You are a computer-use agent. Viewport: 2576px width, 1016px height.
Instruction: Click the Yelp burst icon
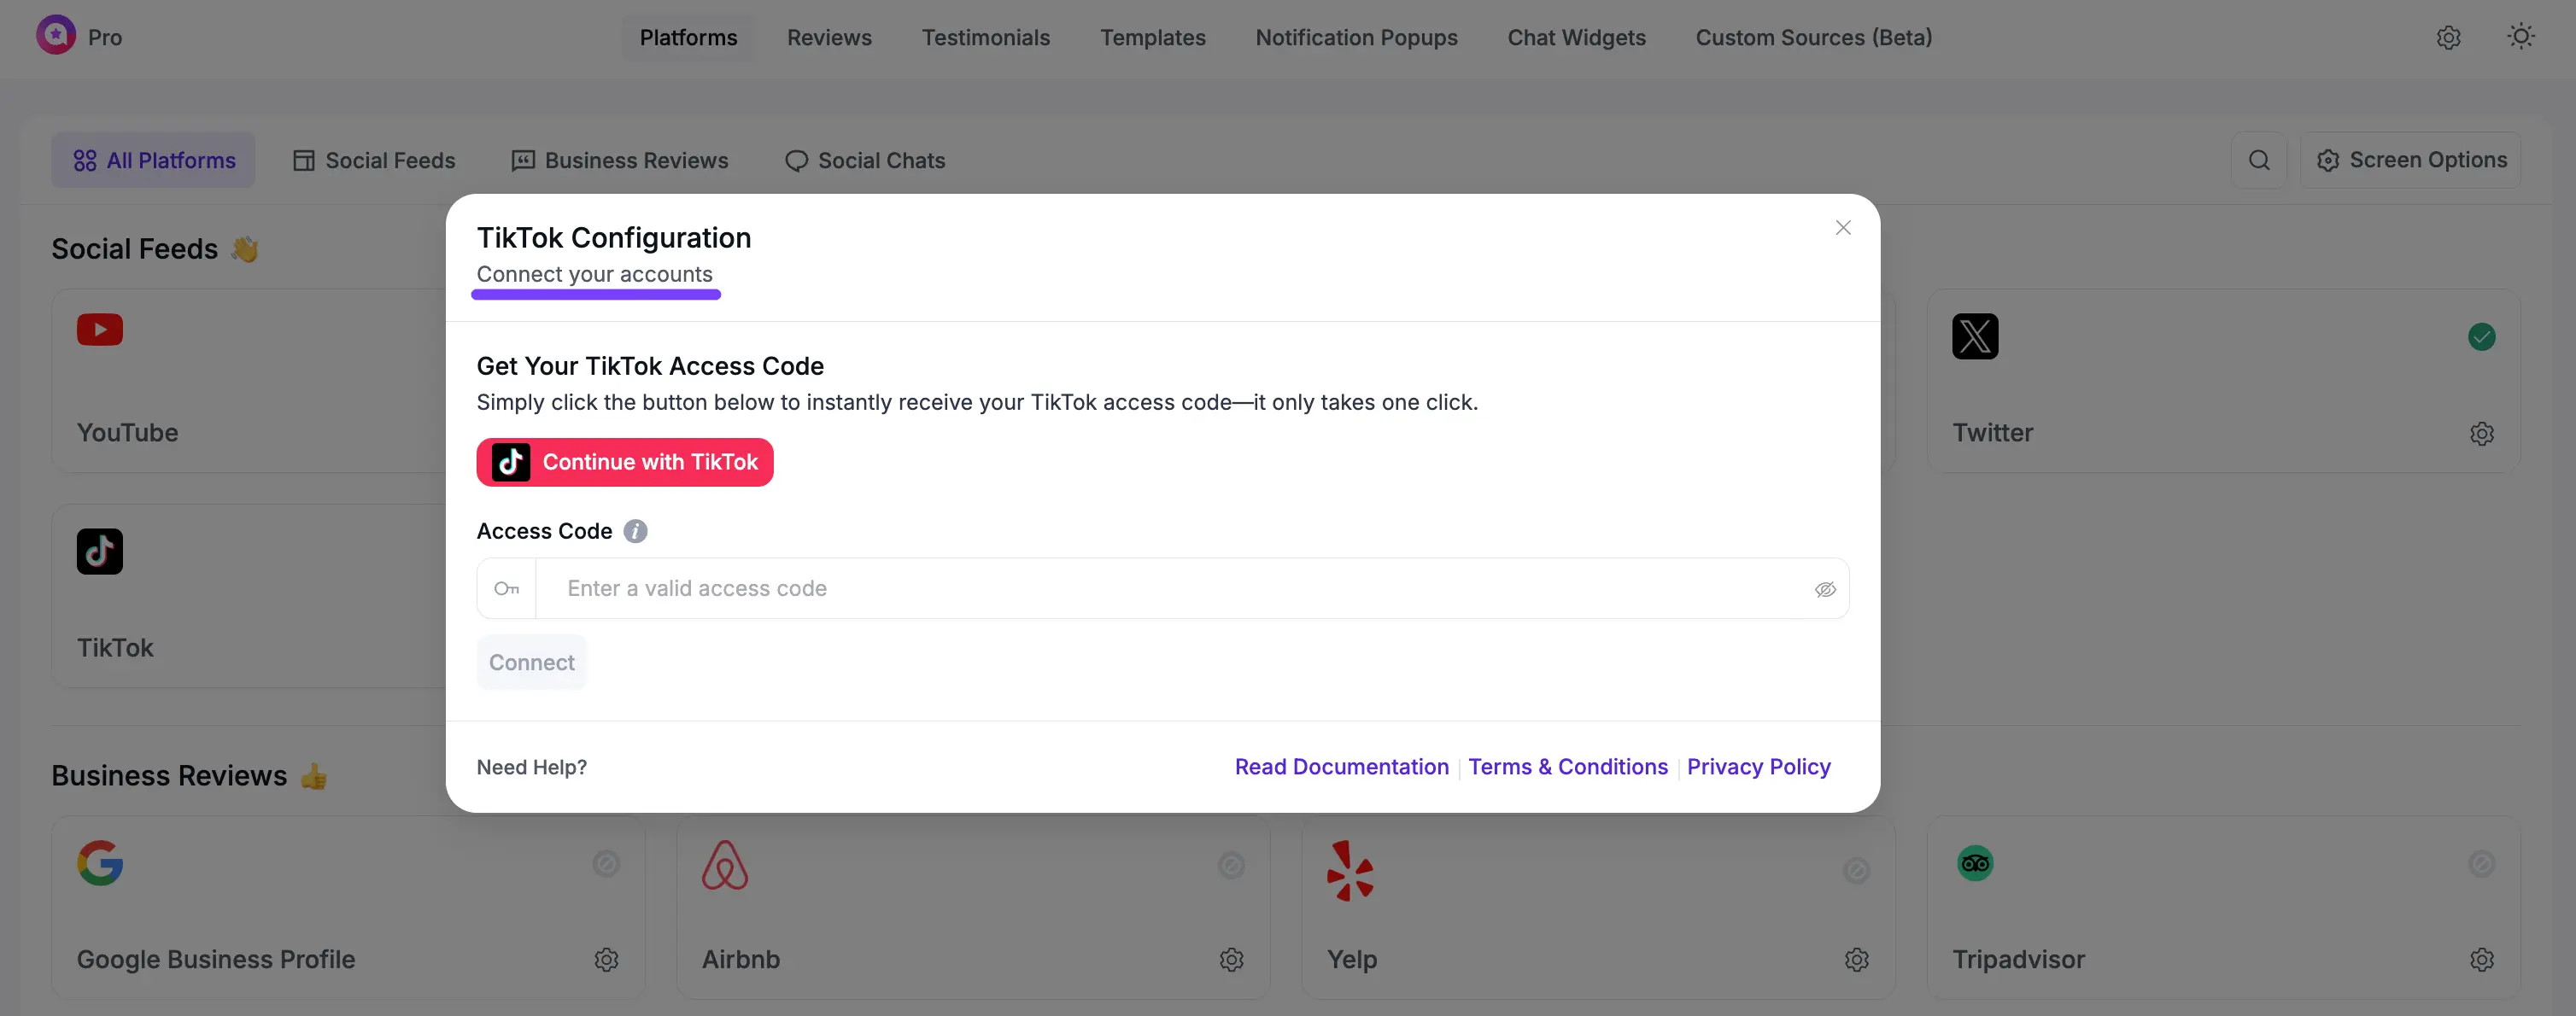pyautogui.click(x=1352, y=870)
